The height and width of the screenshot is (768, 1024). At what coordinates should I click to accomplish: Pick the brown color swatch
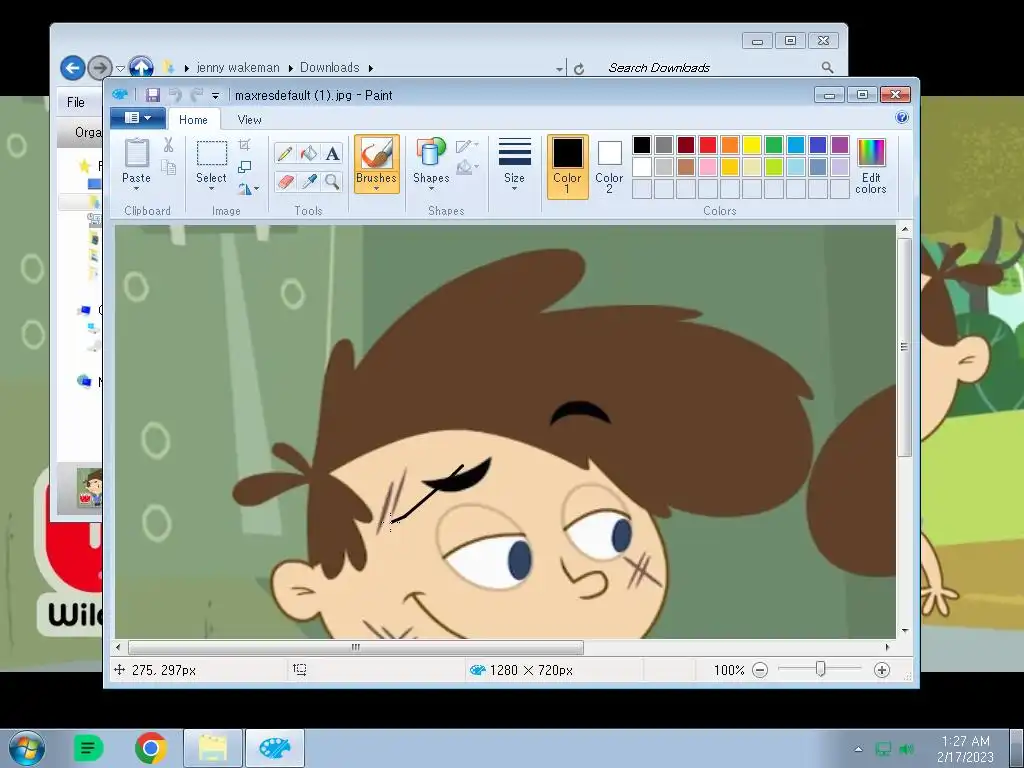[686, 167]
